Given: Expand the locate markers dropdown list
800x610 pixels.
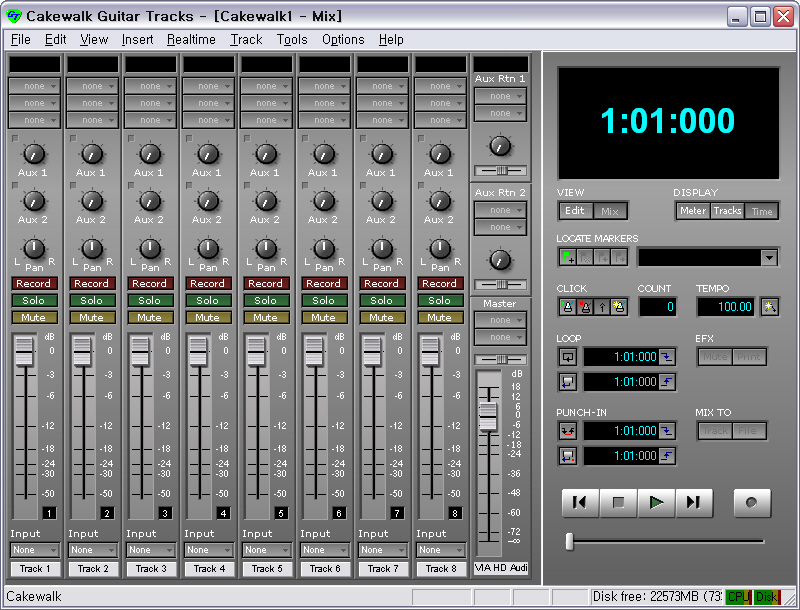Looking at the screenshot, I should coord(769,258).
